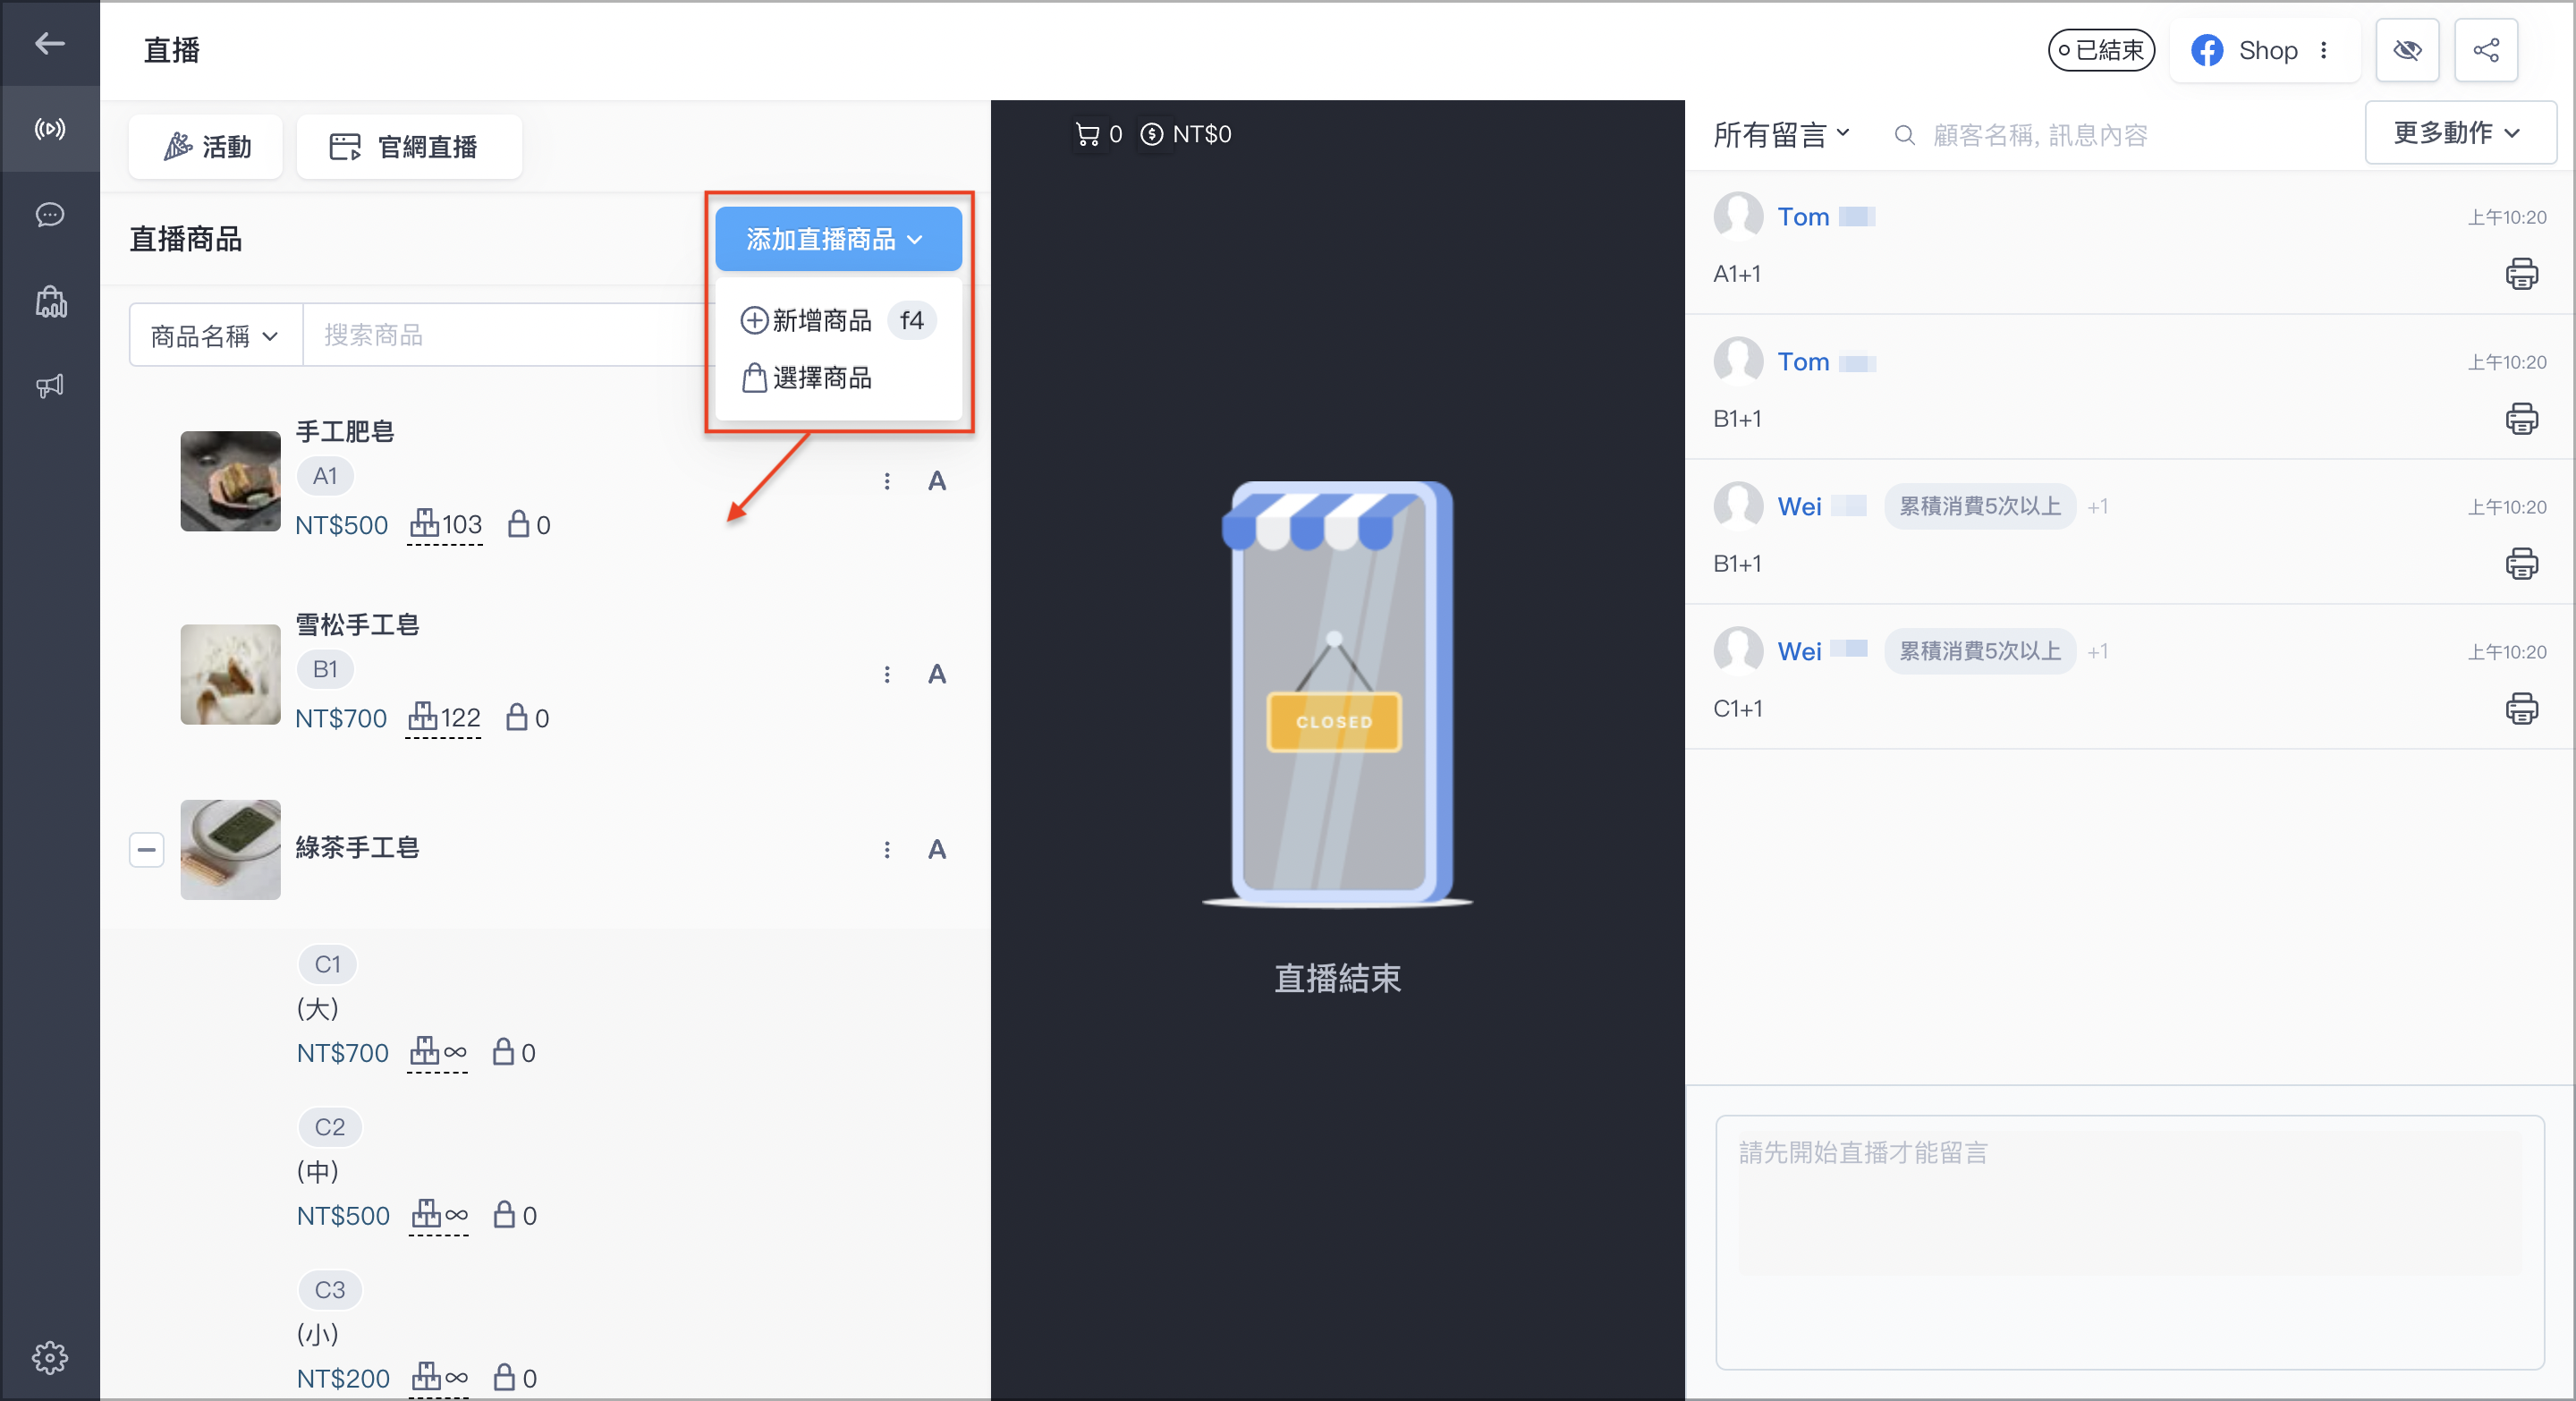Click the f4 shortcut badge
The image size is (2576, 1401).
911,320
